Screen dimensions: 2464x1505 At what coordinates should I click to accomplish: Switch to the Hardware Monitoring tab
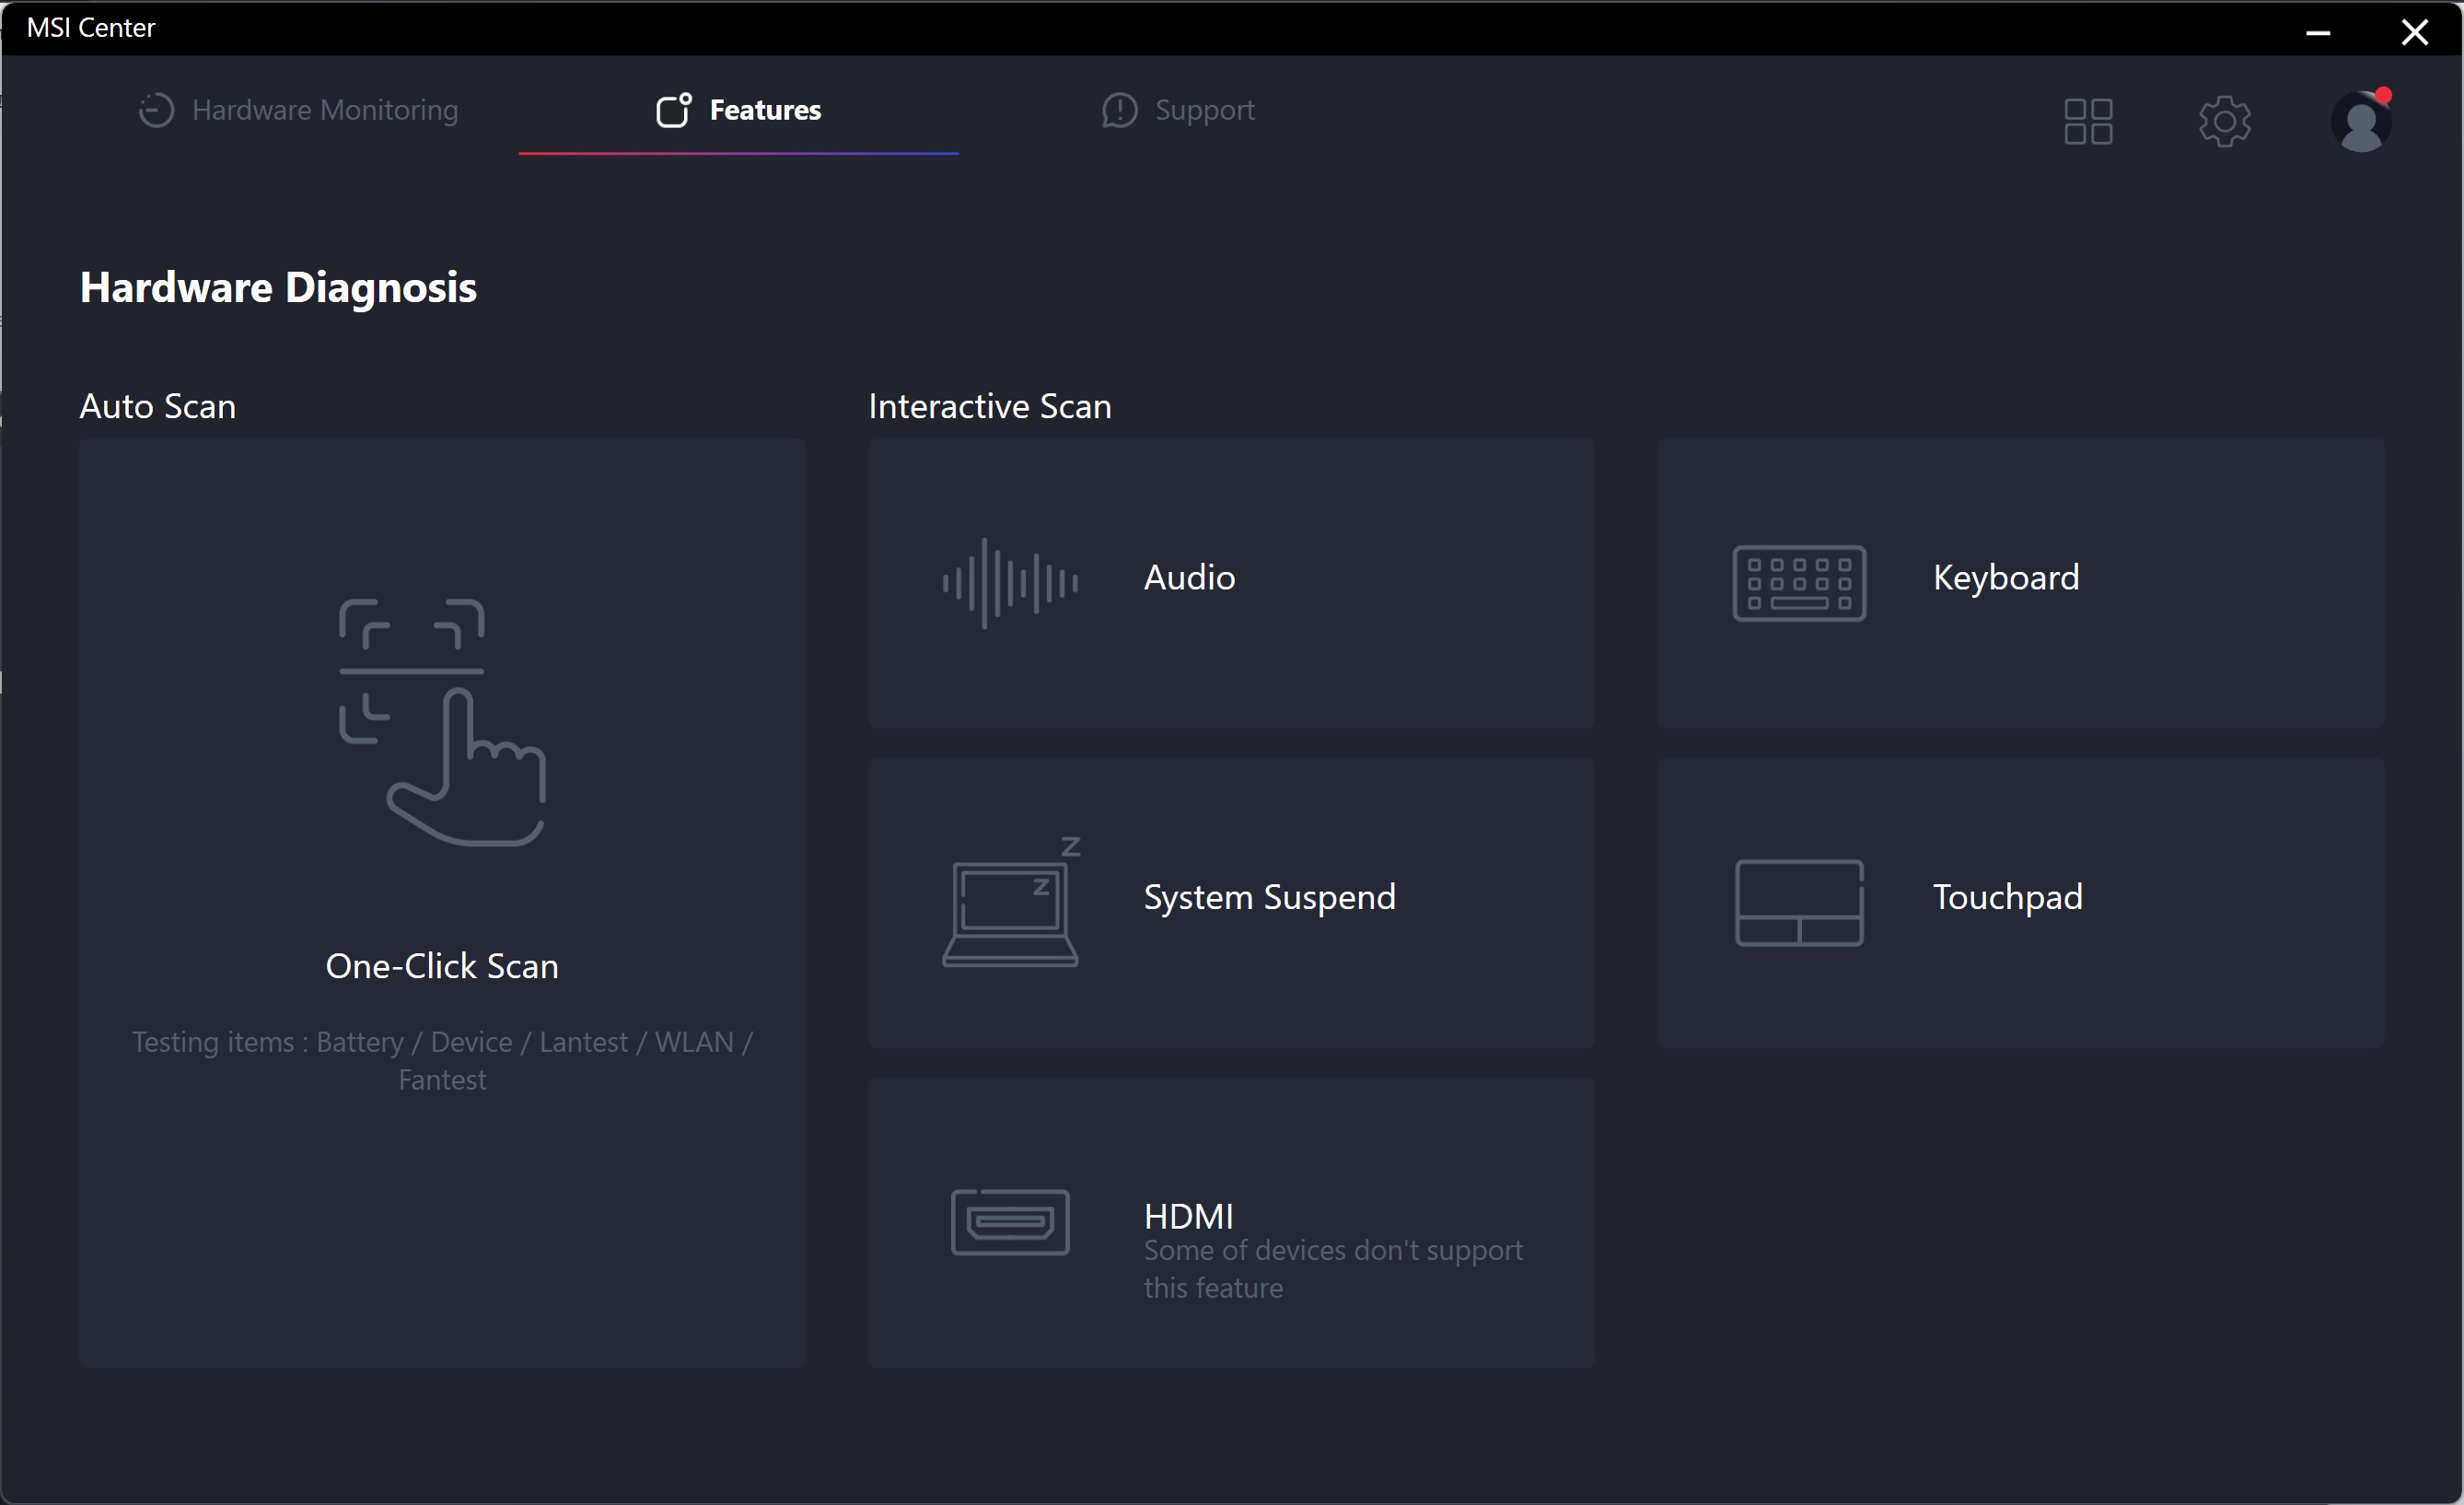coord(324,110)
